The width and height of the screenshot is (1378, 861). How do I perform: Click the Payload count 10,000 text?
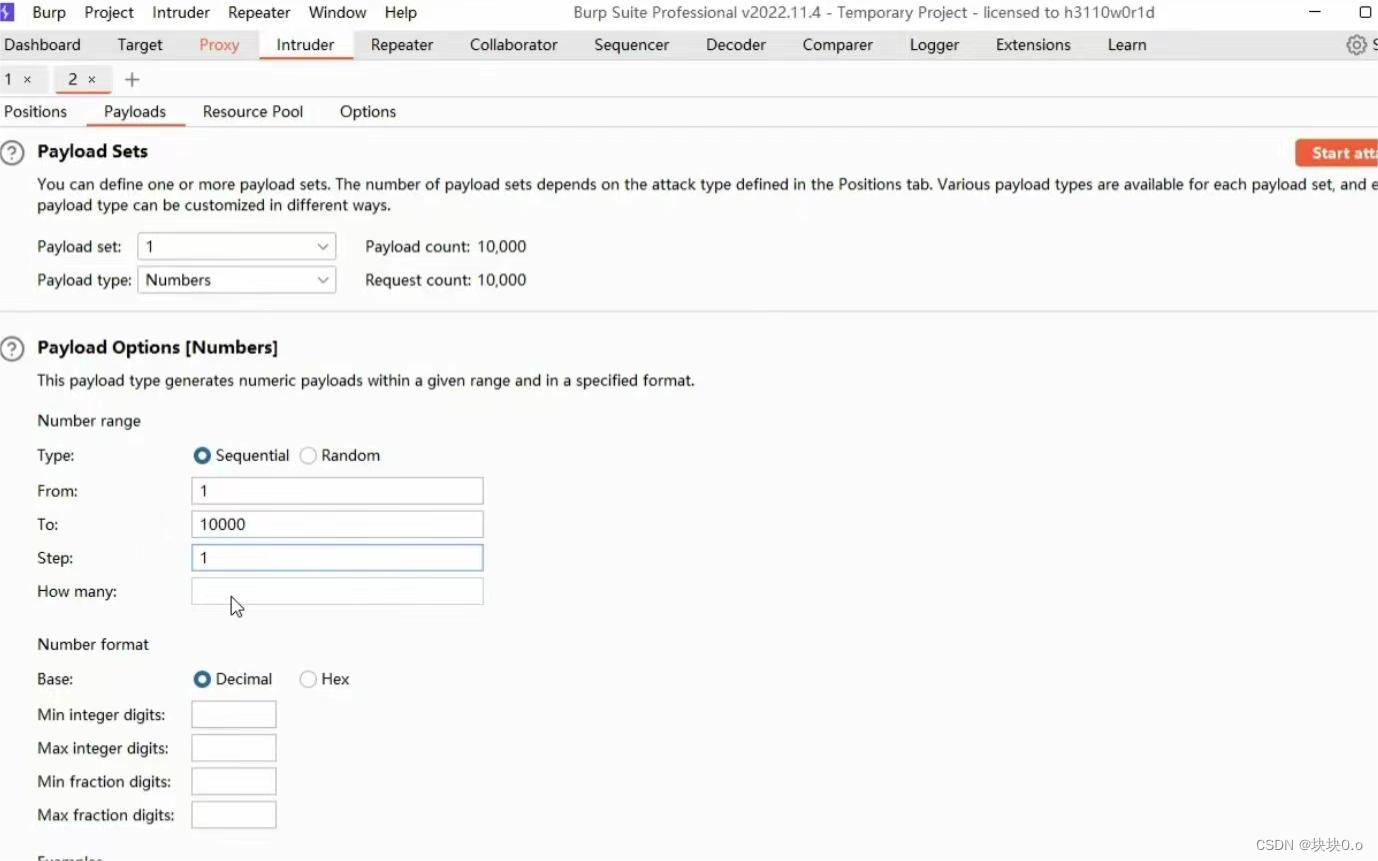[x=446, y=247]
